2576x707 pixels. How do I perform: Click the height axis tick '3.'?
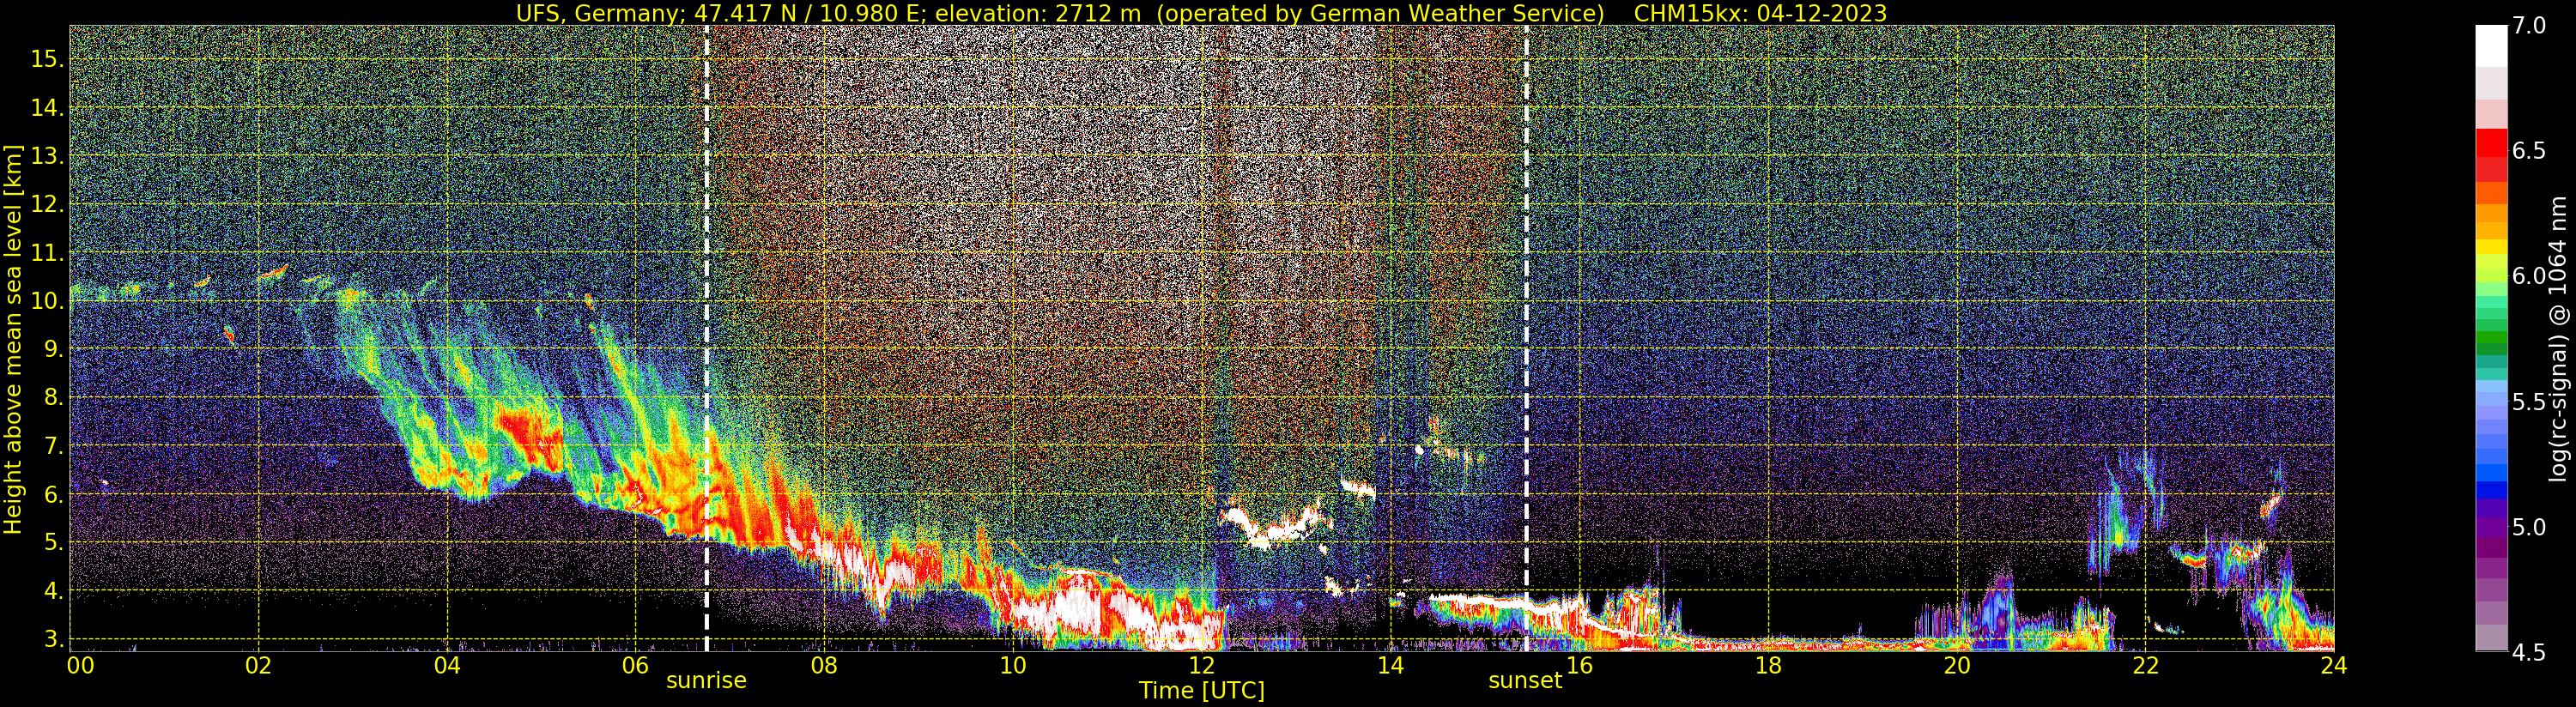[53, 639]
